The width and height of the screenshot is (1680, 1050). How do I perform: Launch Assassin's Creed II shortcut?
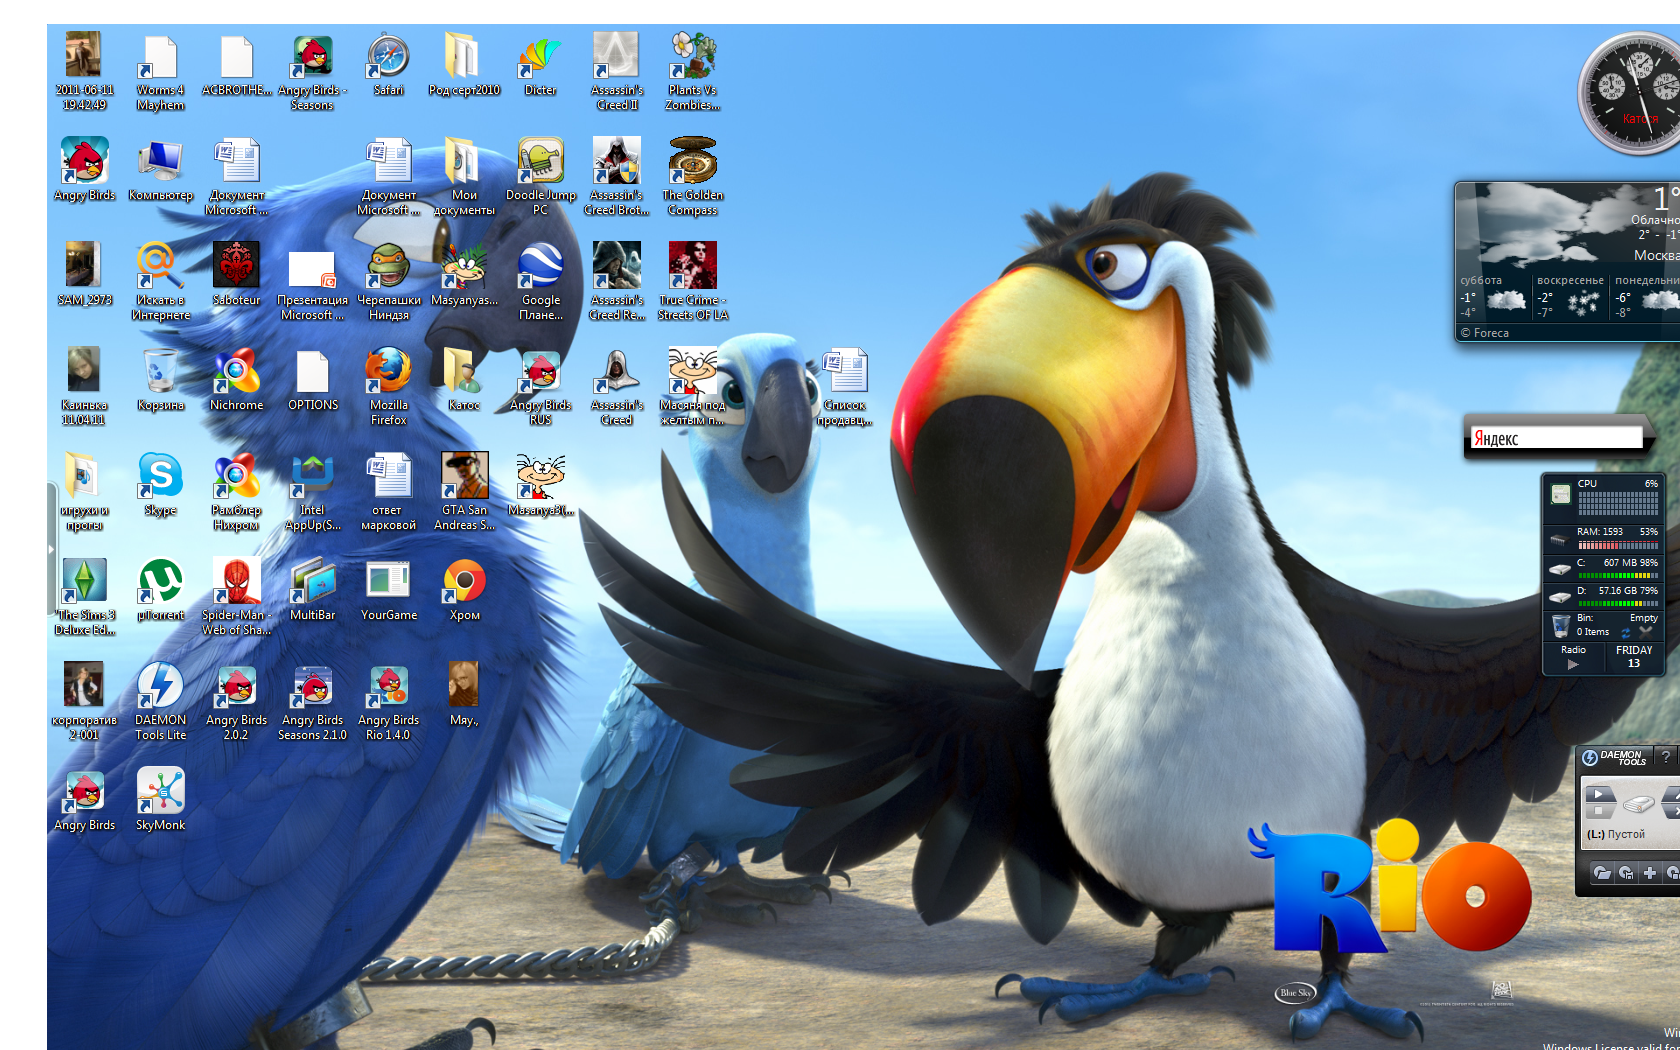click(617, 71)
